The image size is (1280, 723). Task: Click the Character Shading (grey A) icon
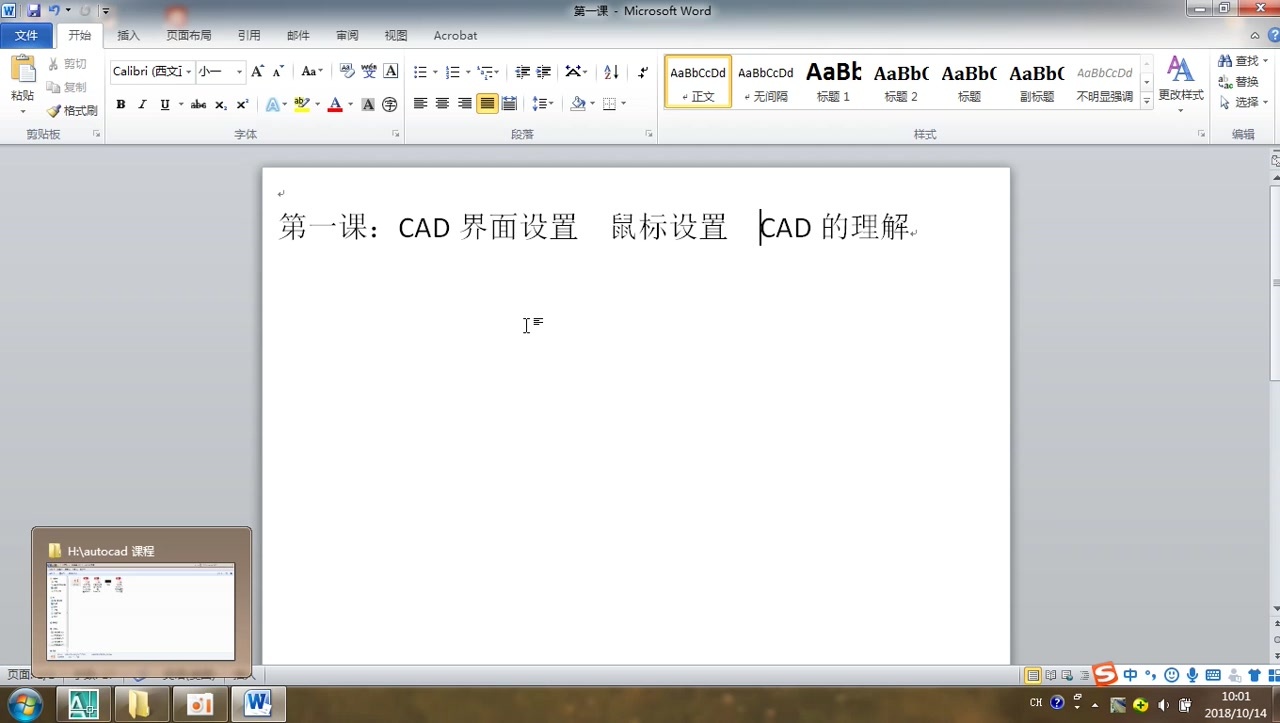point(368,104)
